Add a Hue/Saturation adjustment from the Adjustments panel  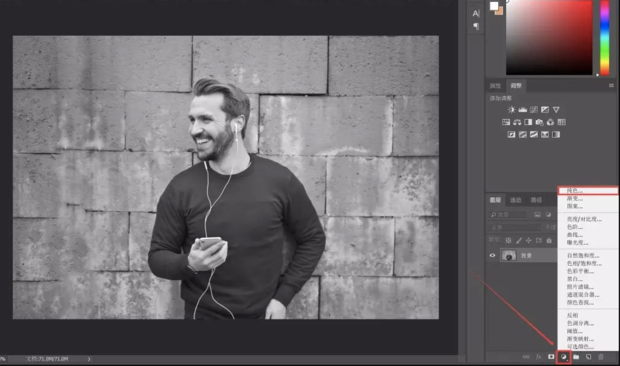[506, 122]
